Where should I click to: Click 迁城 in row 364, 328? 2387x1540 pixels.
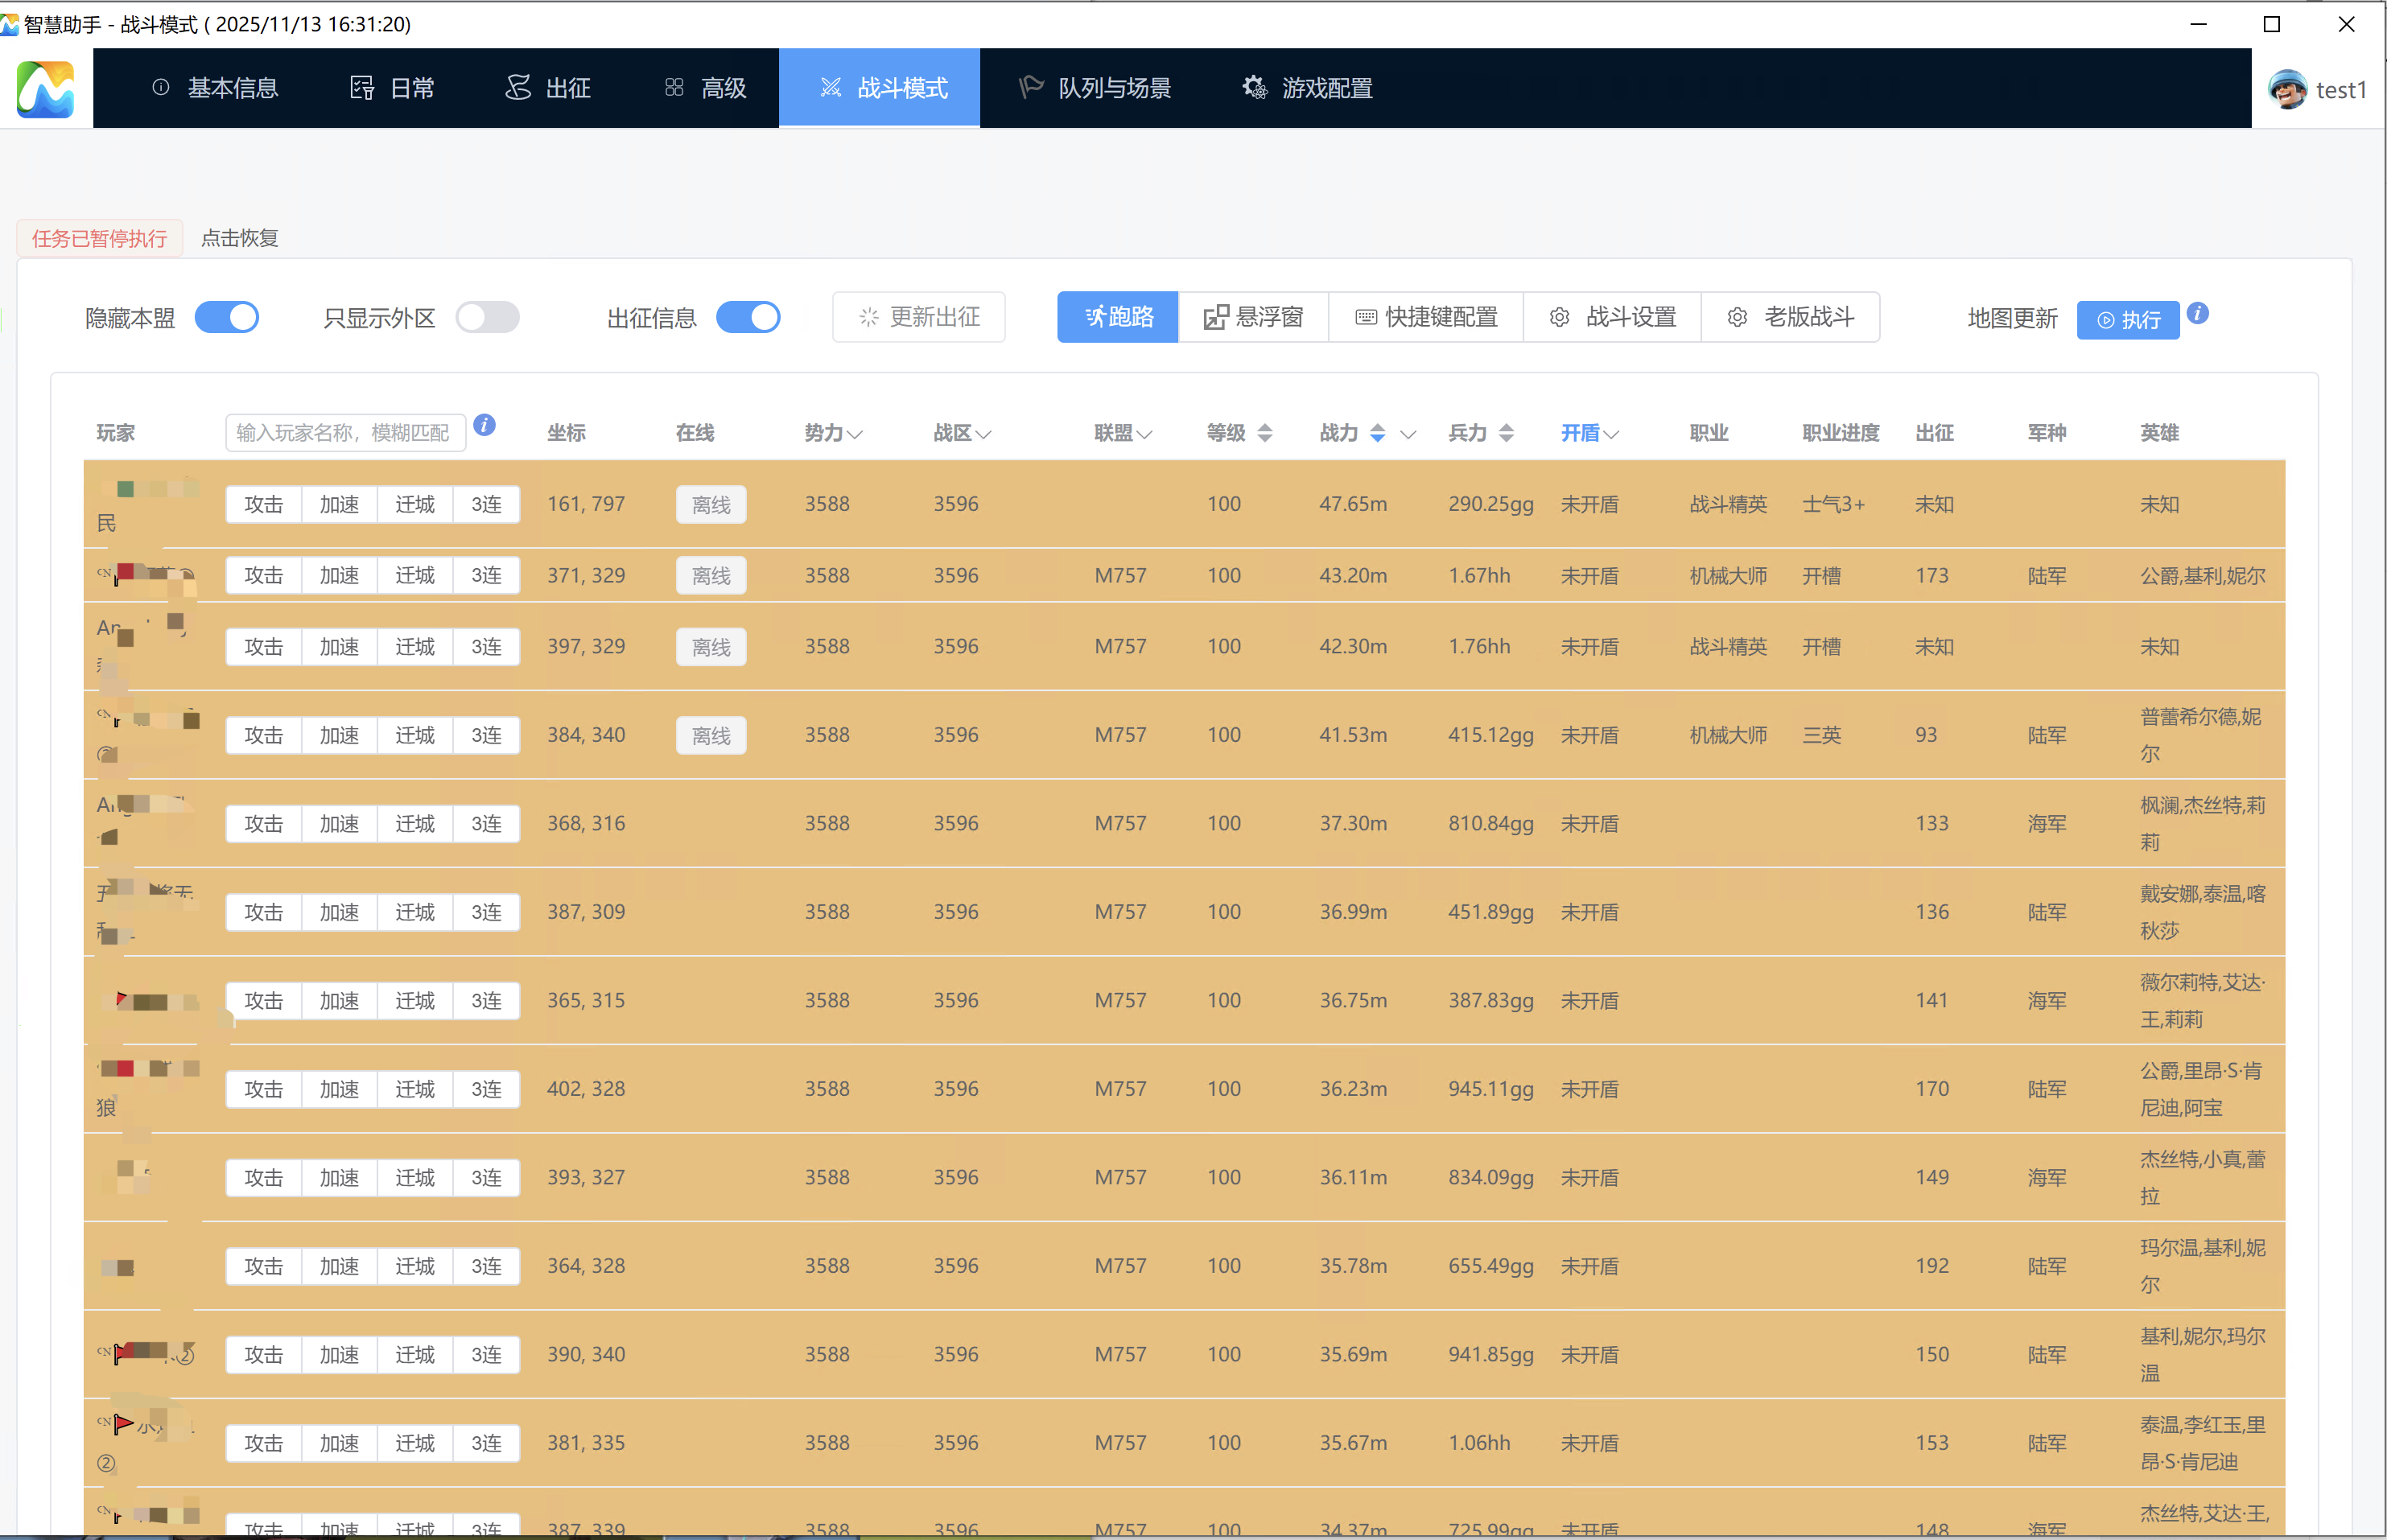pos(415,1267)
